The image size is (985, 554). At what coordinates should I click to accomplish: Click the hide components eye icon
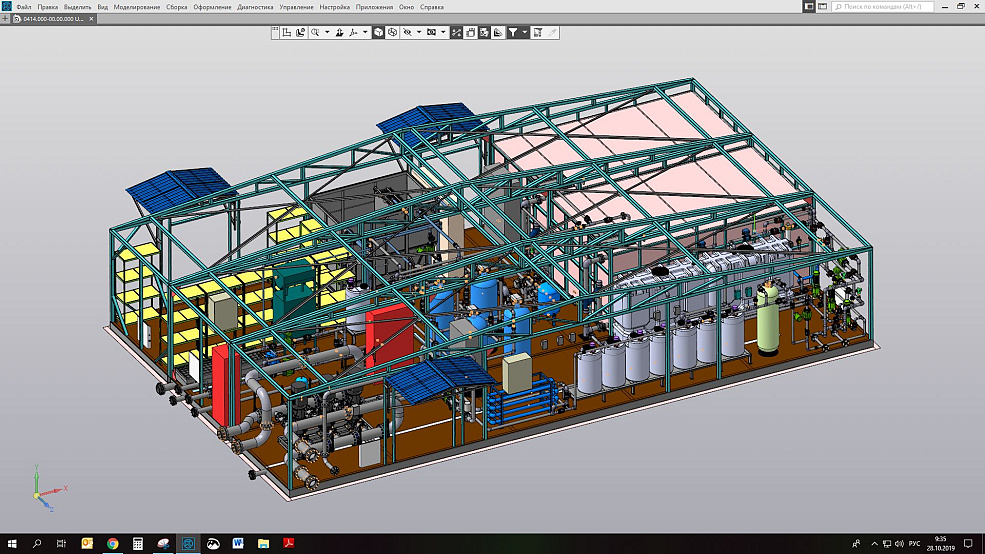407,32
